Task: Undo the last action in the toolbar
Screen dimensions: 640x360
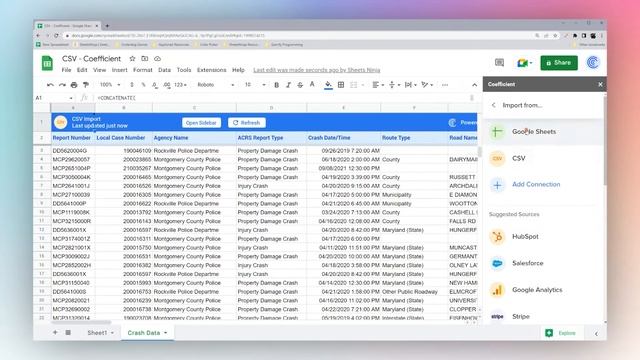Action: [x=50, y=85]
